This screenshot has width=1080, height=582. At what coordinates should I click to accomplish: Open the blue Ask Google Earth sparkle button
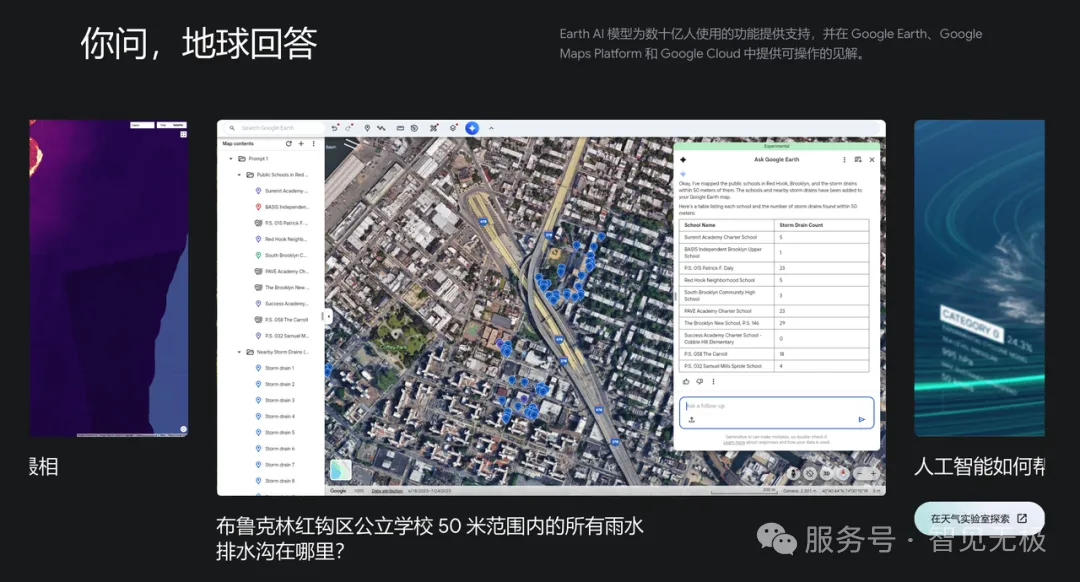tap(472, 128)
